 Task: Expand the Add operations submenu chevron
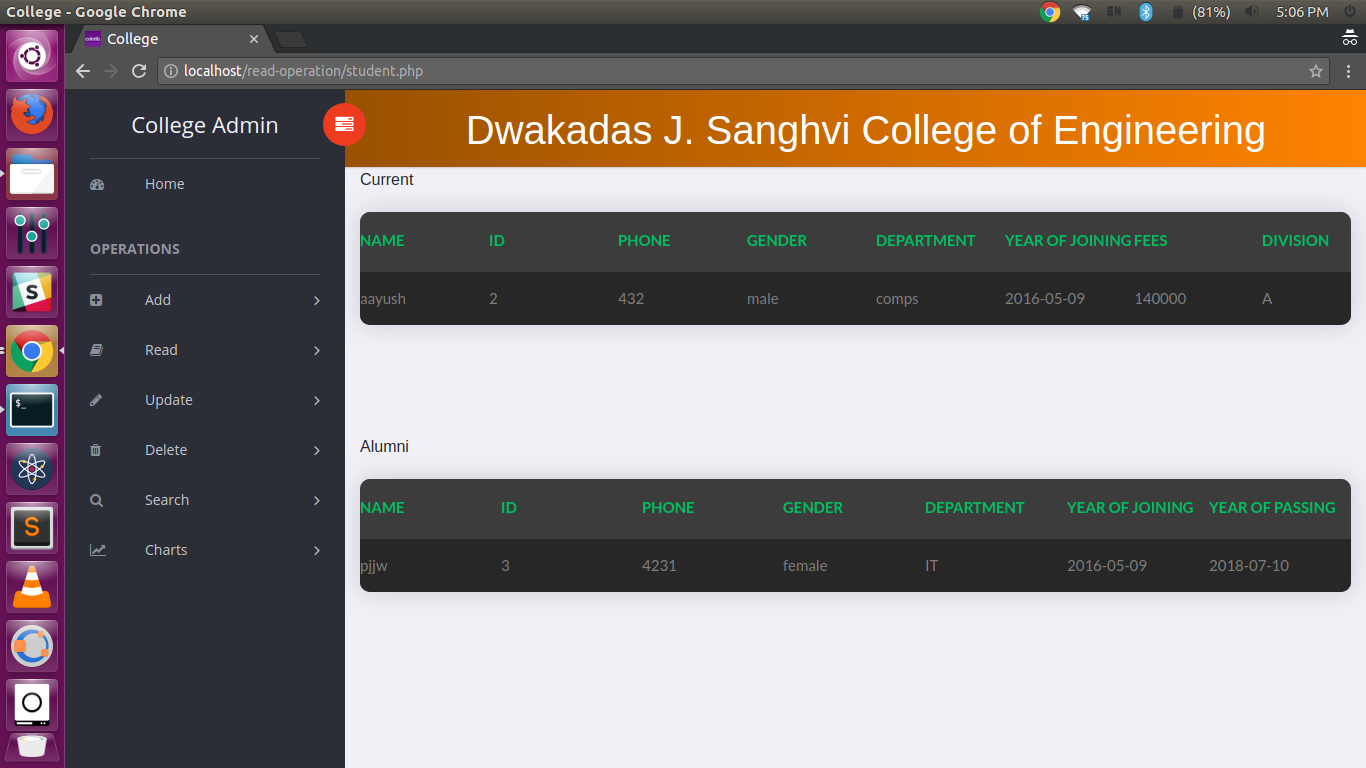(x=316, y=299)
